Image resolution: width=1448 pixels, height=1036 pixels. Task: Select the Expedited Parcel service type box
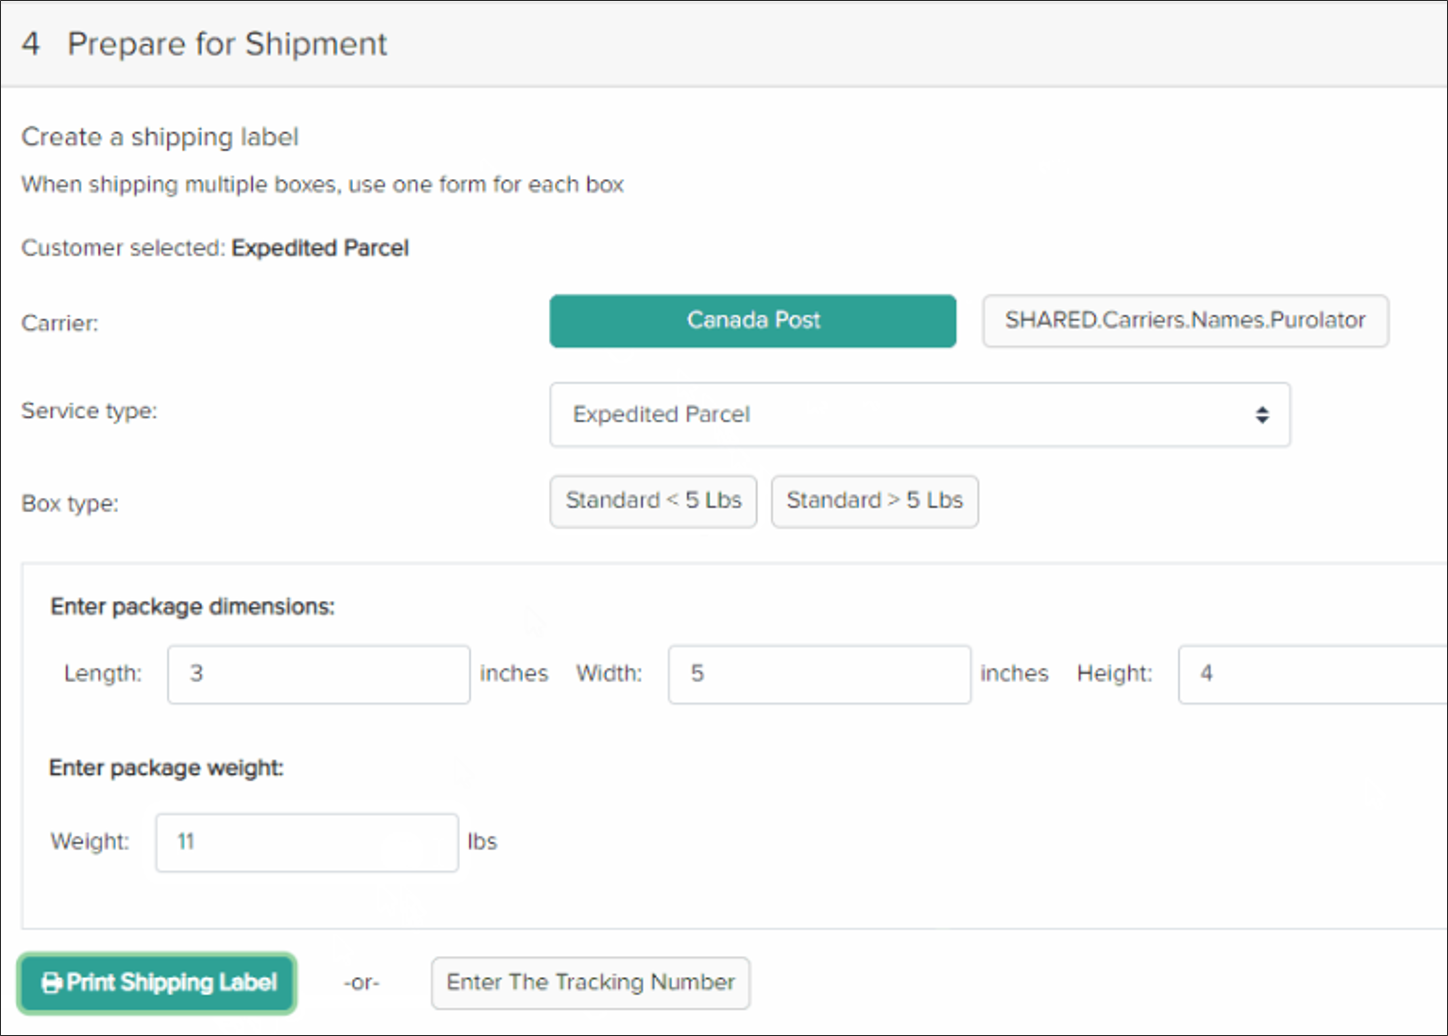(919, 415)
